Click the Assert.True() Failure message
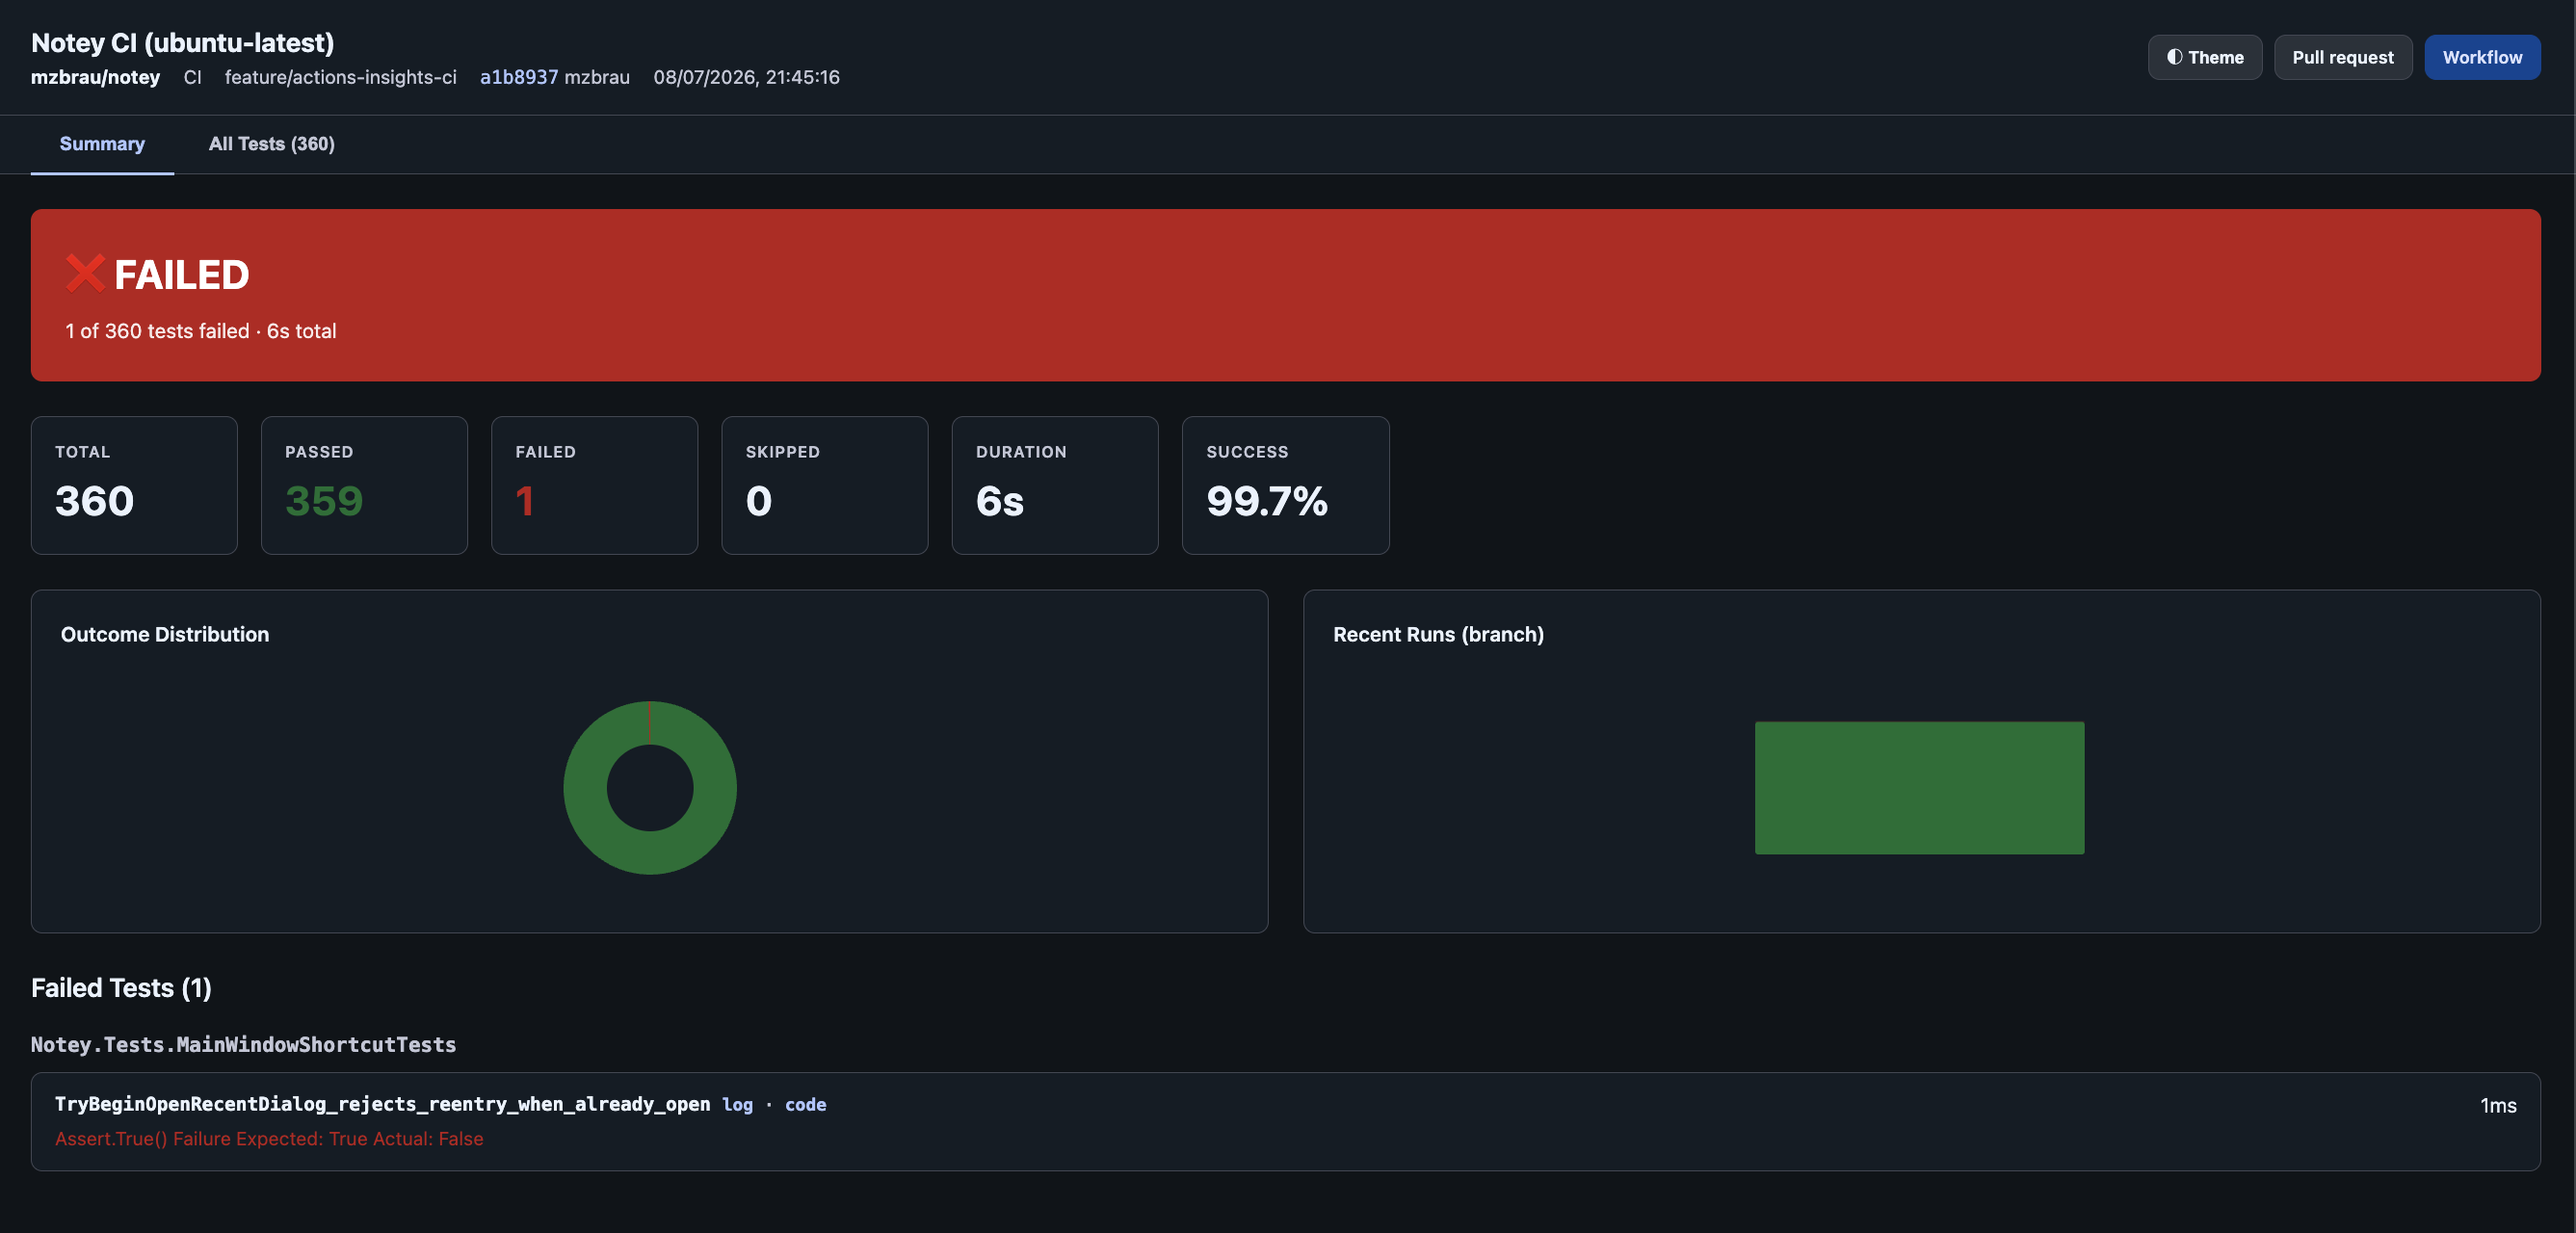 tap(269, 1138)
